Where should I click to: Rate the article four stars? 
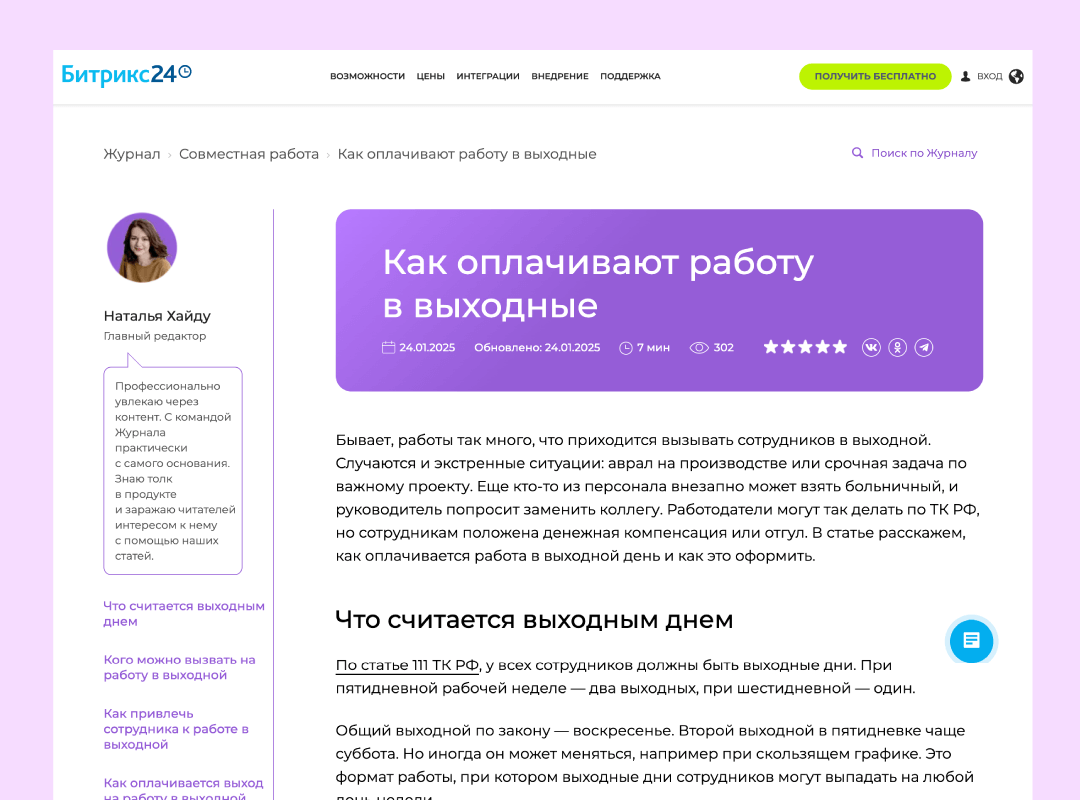tap(822, 347)
